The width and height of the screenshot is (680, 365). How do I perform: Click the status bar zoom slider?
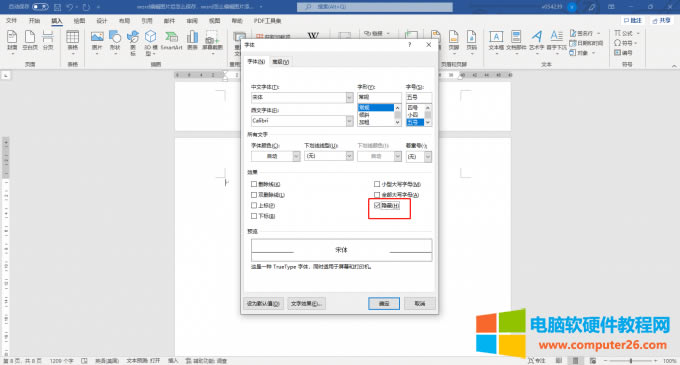click(631, 361)
